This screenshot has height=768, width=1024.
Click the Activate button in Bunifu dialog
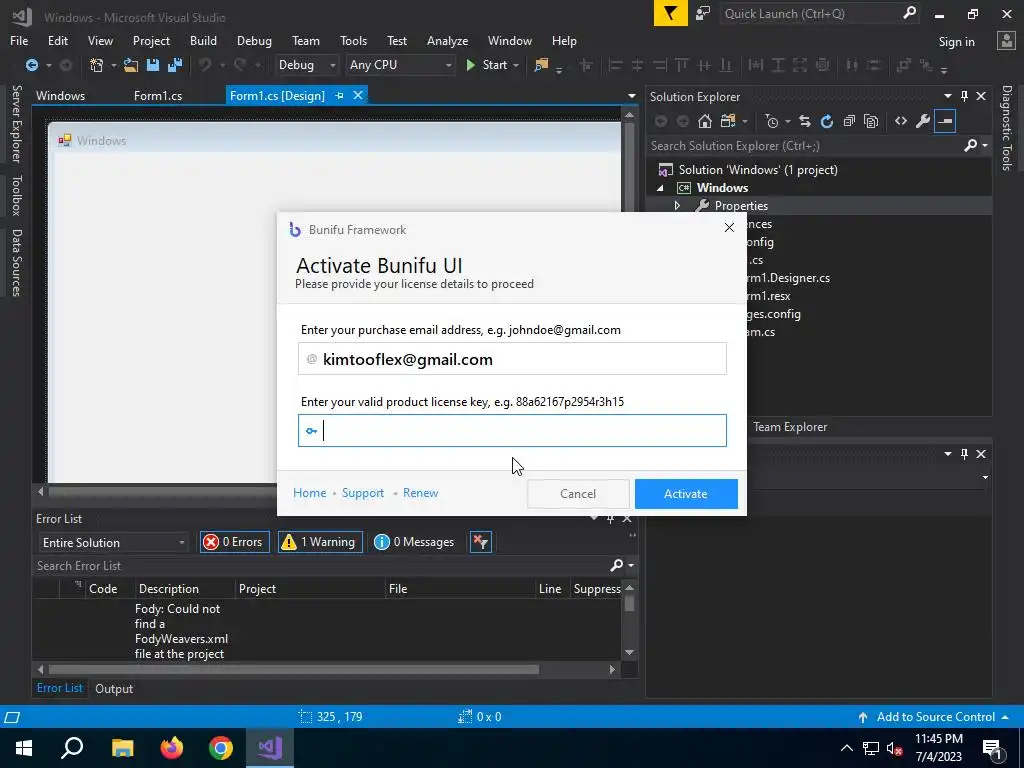pyautogui.click(x=686, y=494)
